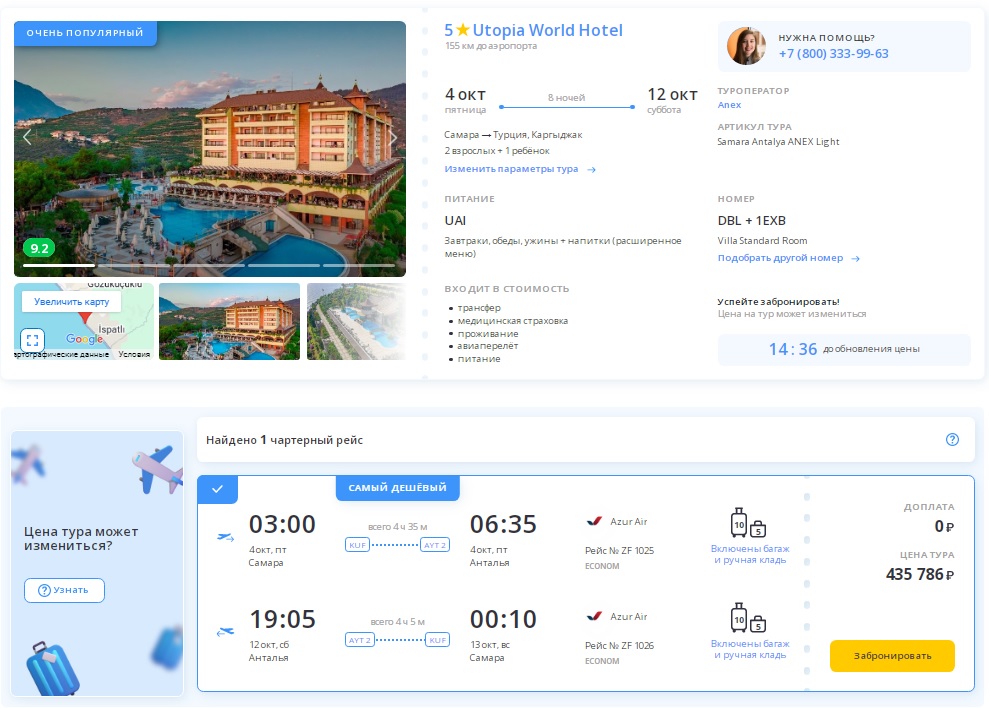The image size is (989, 708).
Task: Click Условия link on the map
Action: (x=134, y=355)
